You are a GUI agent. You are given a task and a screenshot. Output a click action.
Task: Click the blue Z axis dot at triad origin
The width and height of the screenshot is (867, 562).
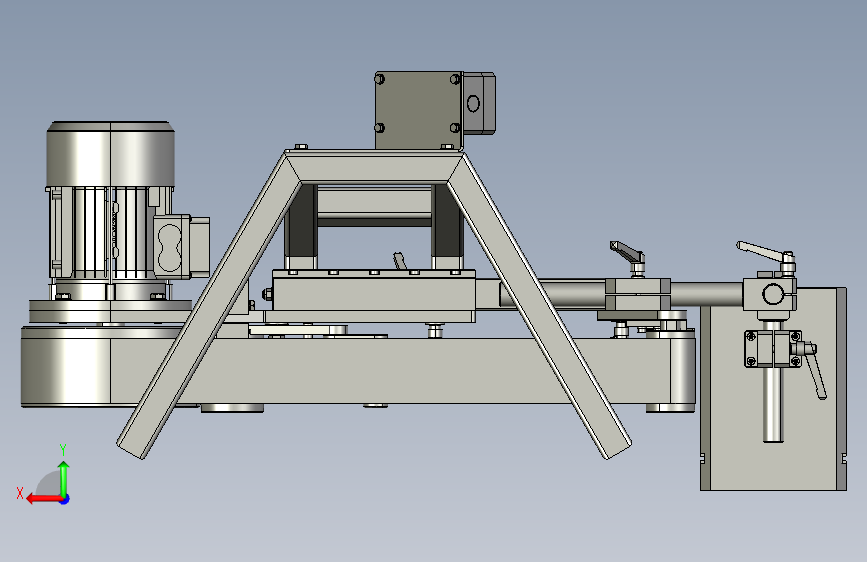click(65, 499)
